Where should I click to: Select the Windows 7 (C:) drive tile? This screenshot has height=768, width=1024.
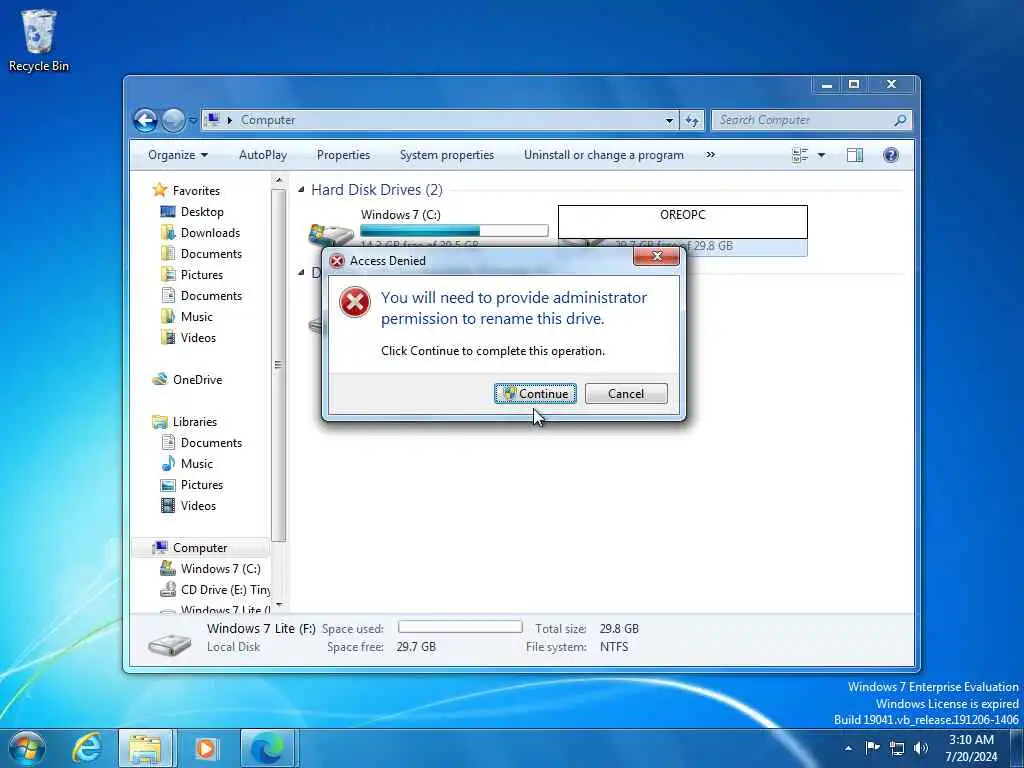(x=428, y=230)
